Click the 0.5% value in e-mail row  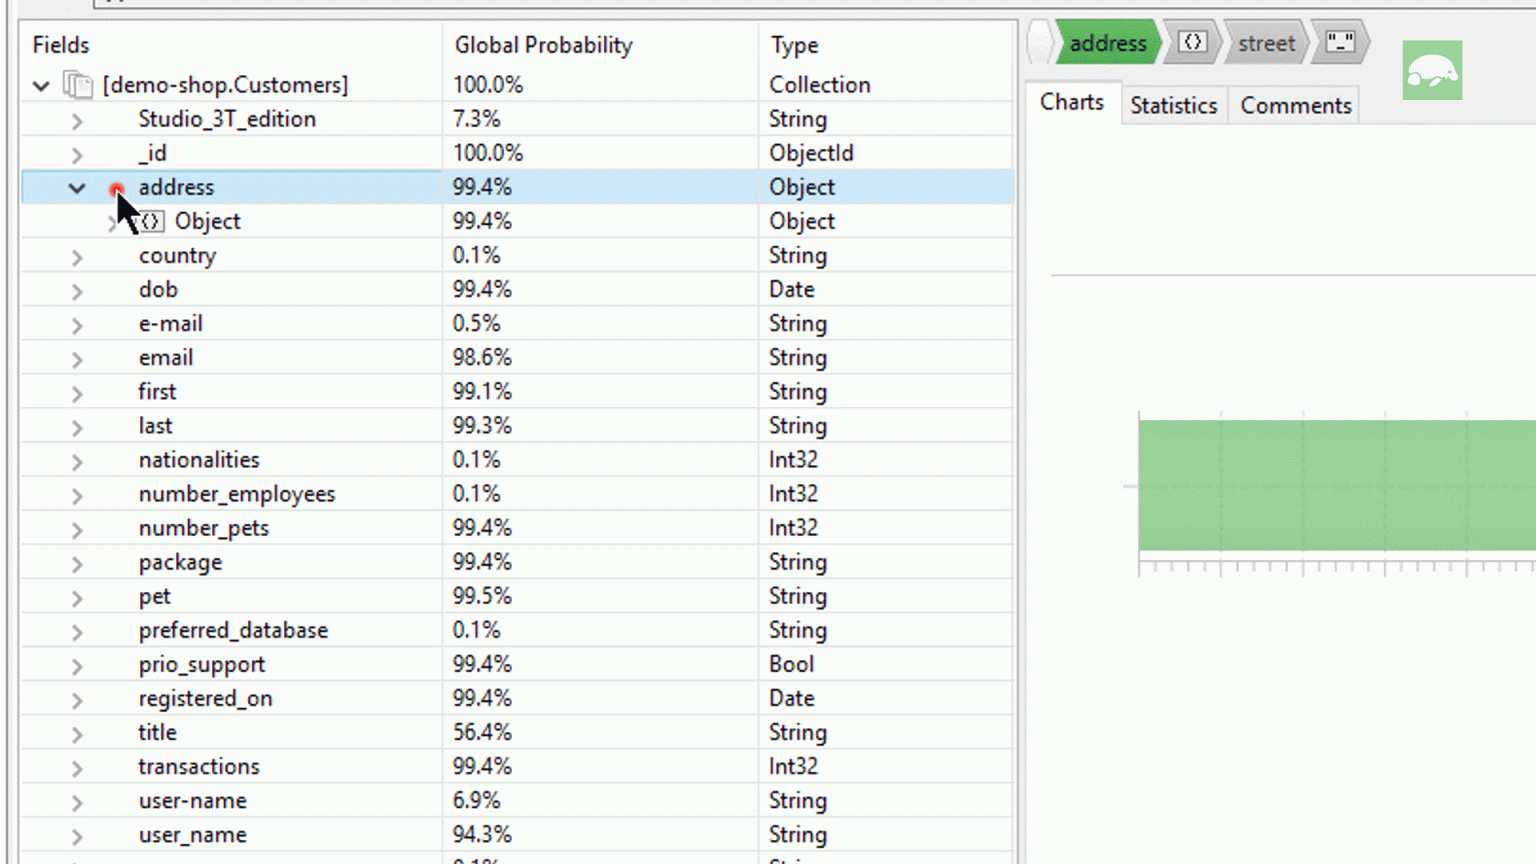(x=476, y=323)
